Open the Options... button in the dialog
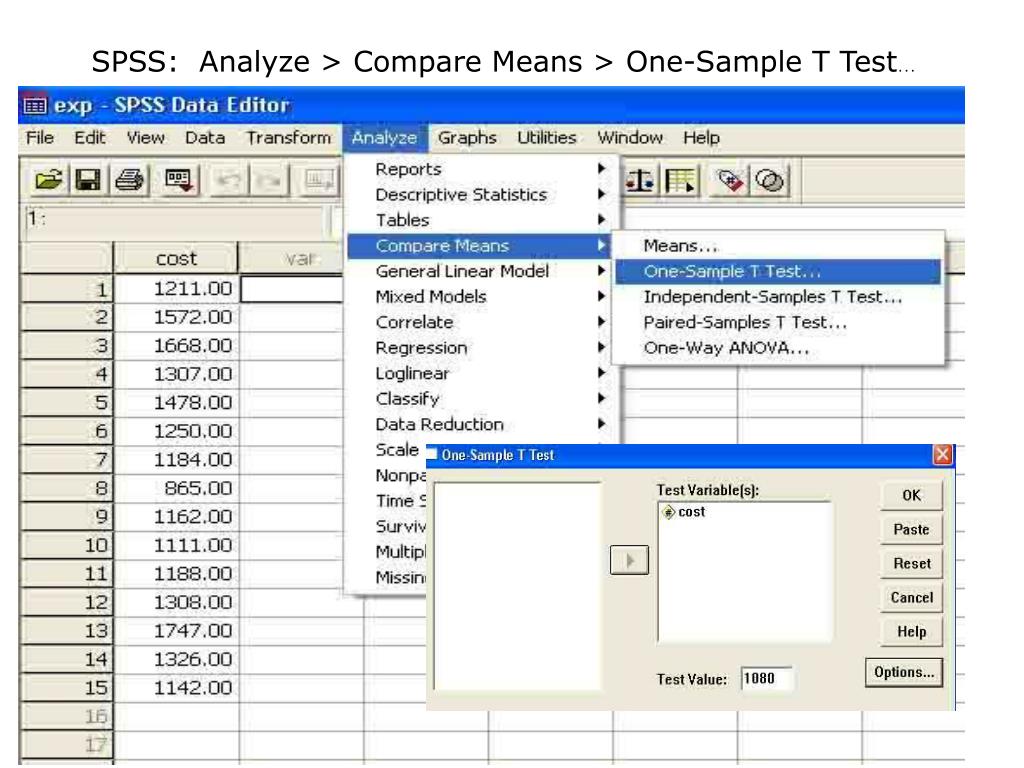Image resolution: width=1024 pixels, height=768 pixels. click(x=904, y=672)
